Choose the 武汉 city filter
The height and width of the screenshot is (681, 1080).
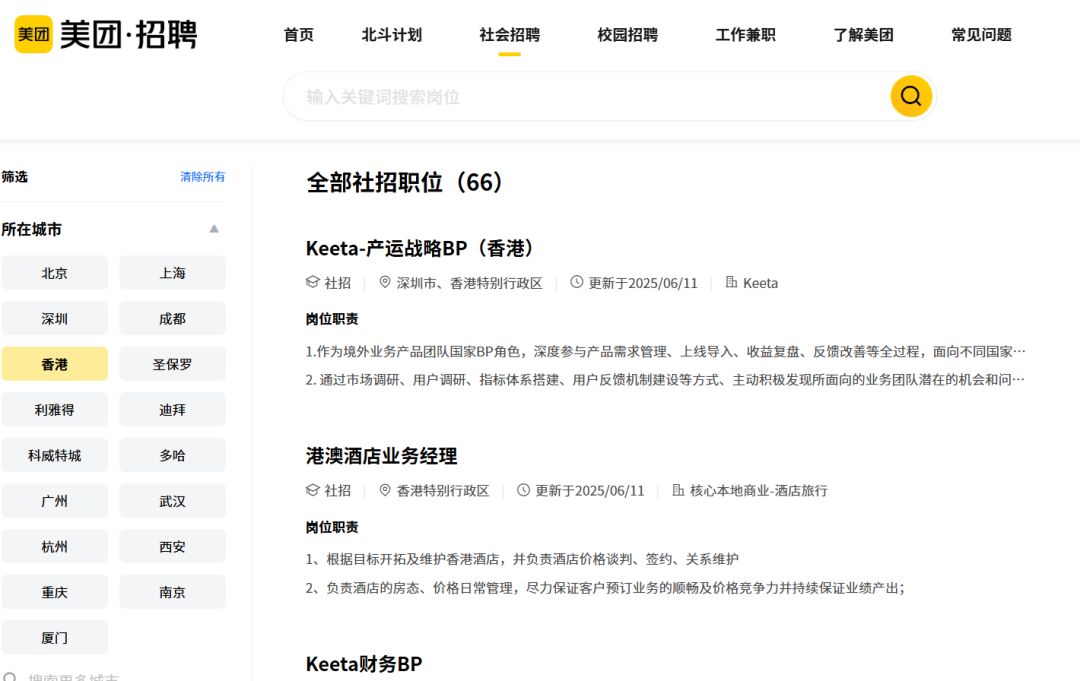(x=172, y=501)
